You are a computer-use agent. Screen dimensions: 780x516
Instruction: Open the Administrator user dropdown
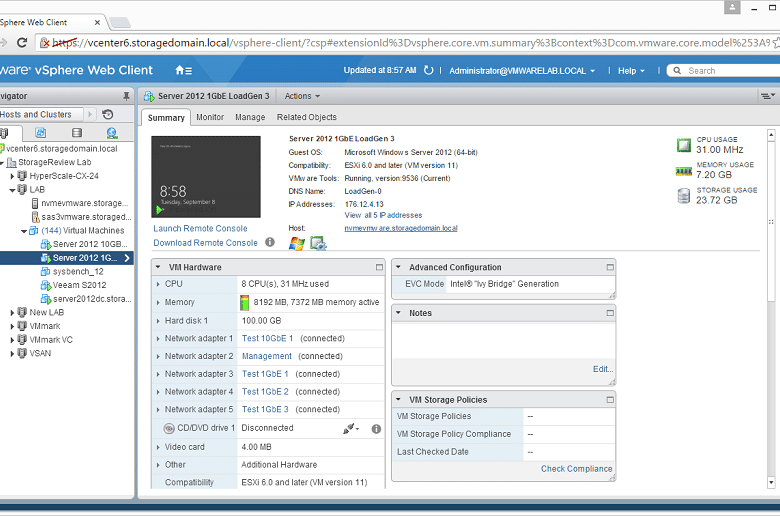coord(522,71)
